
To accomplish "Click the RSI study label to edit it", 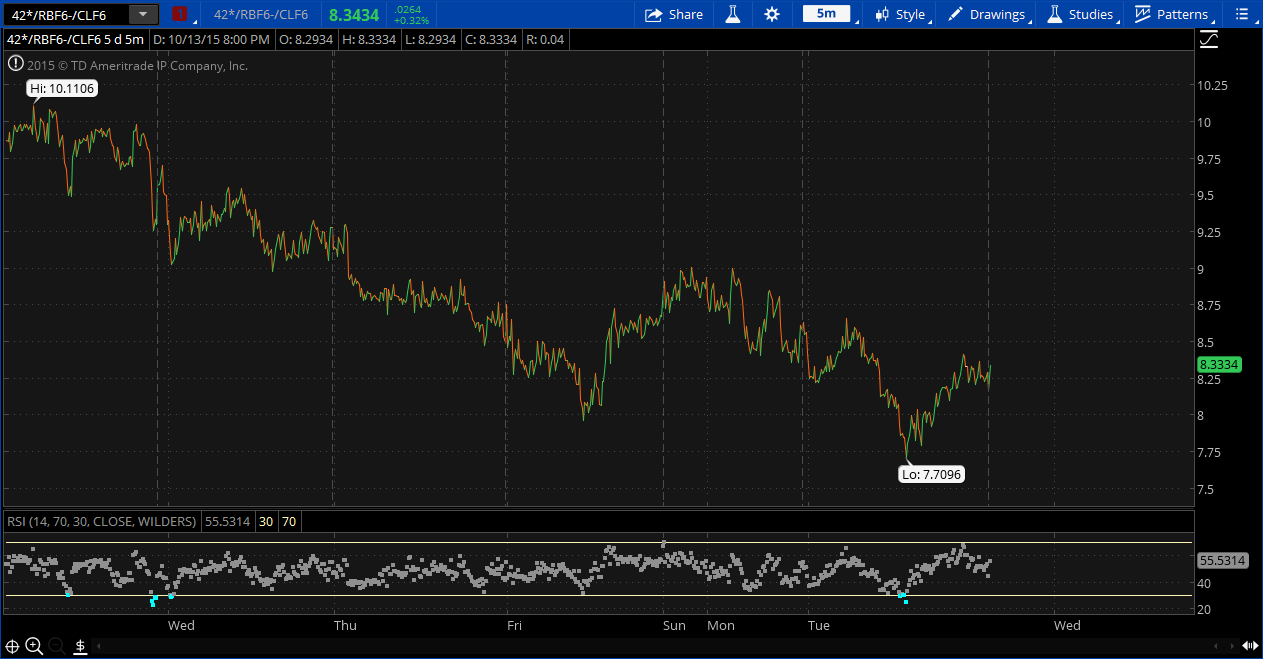I will click(x=100, y=521).
